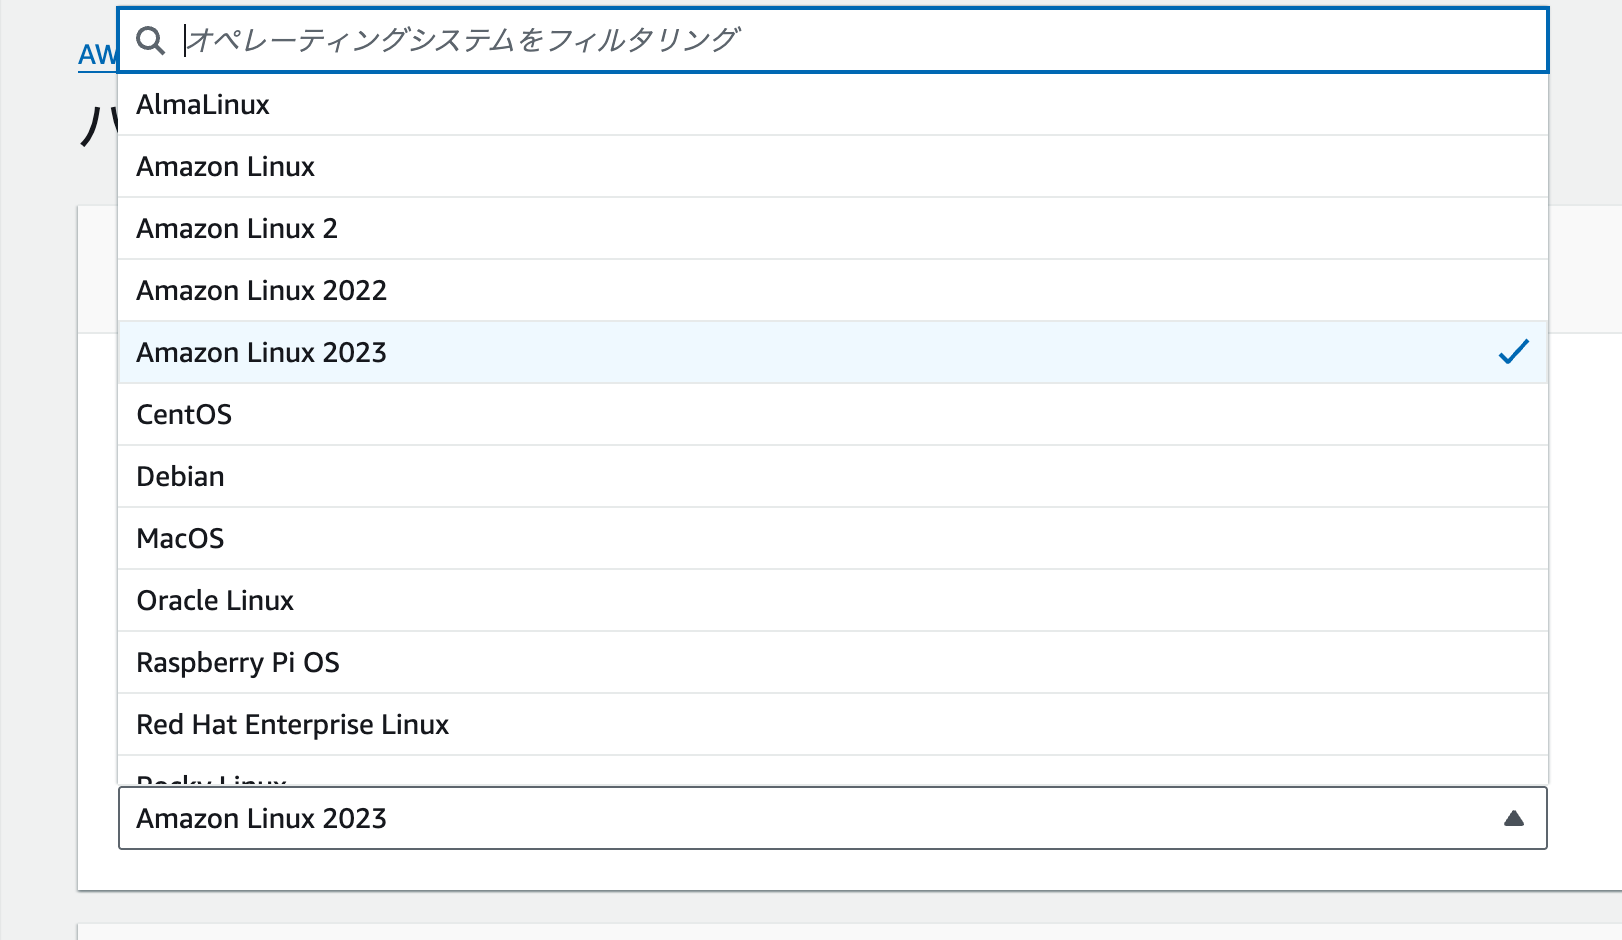Choose Amazon Linux option
Screen dimensions: 1622x940
(226, 167)
